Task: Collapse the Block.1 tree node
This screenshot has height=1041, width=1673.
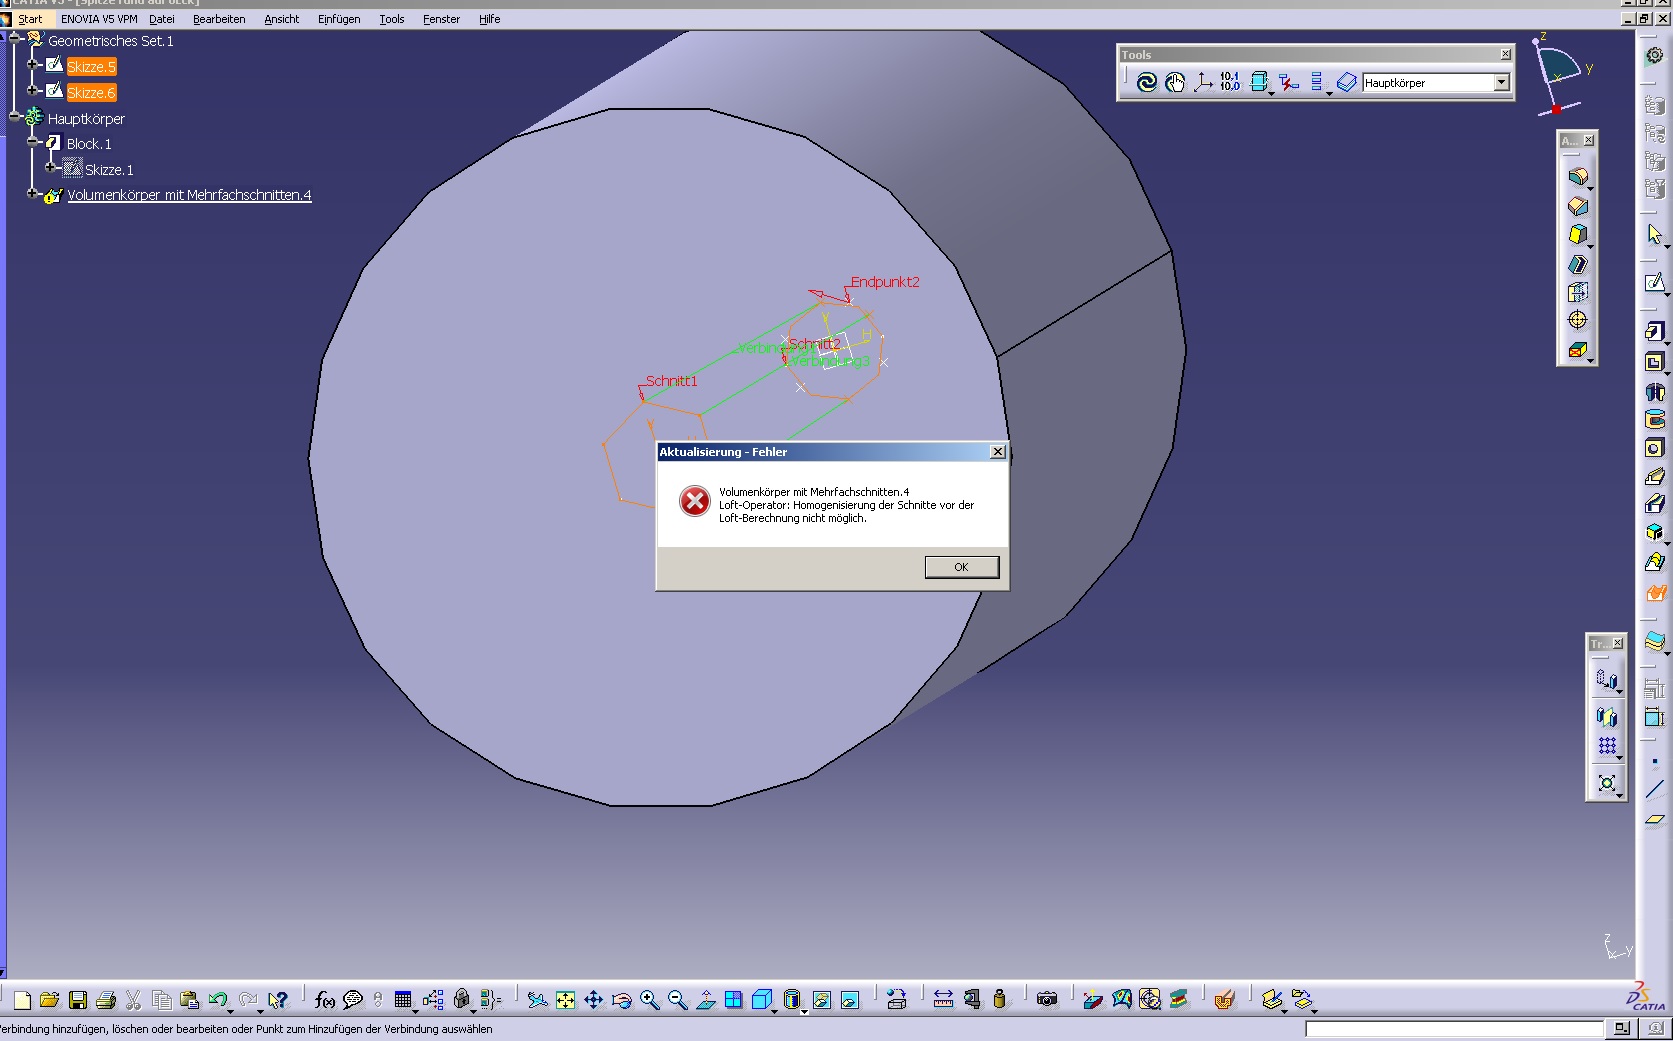Action: [32, 142]
